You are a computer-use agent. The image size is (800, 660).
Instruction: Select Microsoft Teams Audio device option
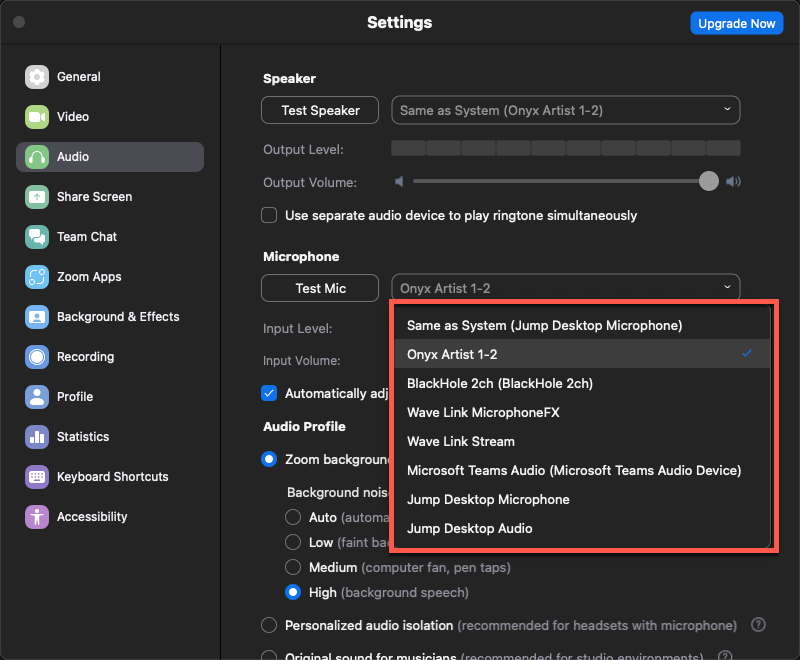point(582,470)
